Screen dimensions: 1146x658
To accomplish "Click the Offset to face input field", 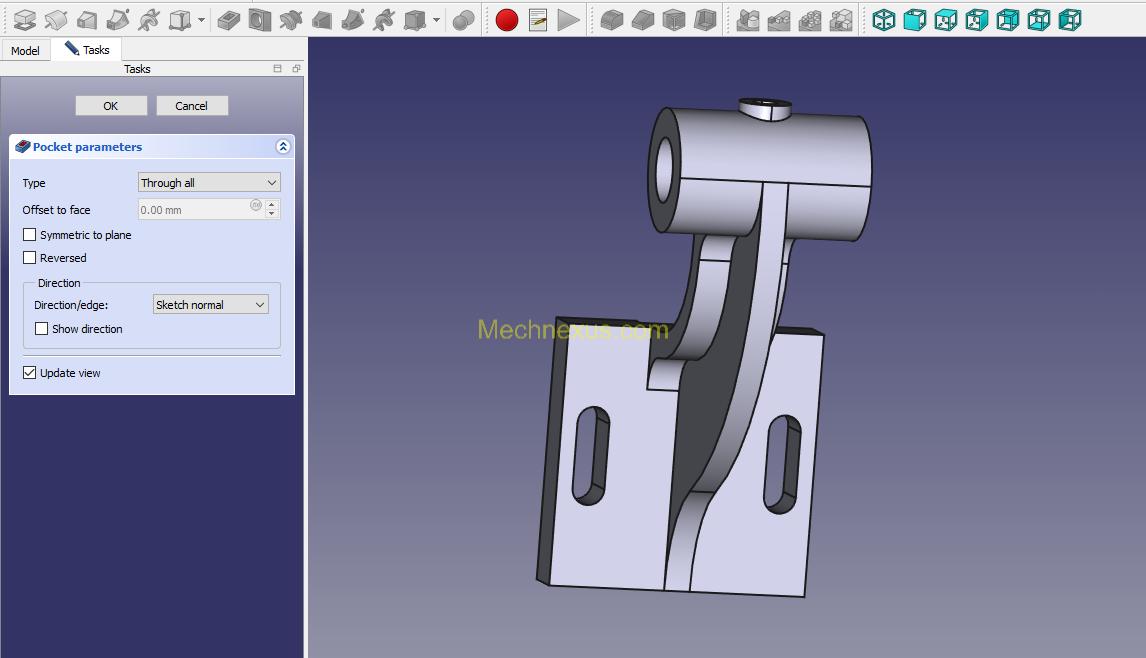I will pyautogui.click(x=195, y=210).
